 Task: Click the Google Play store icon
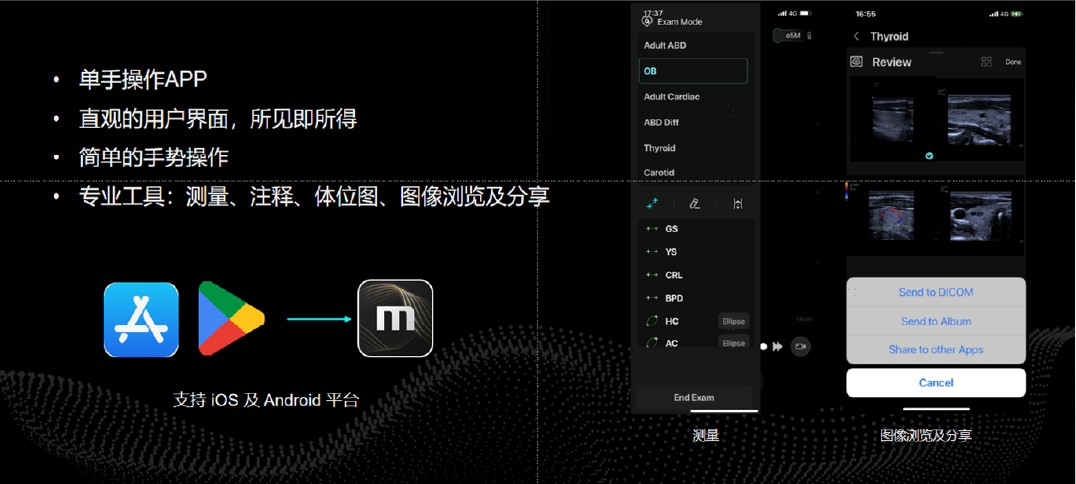(231, 320)
